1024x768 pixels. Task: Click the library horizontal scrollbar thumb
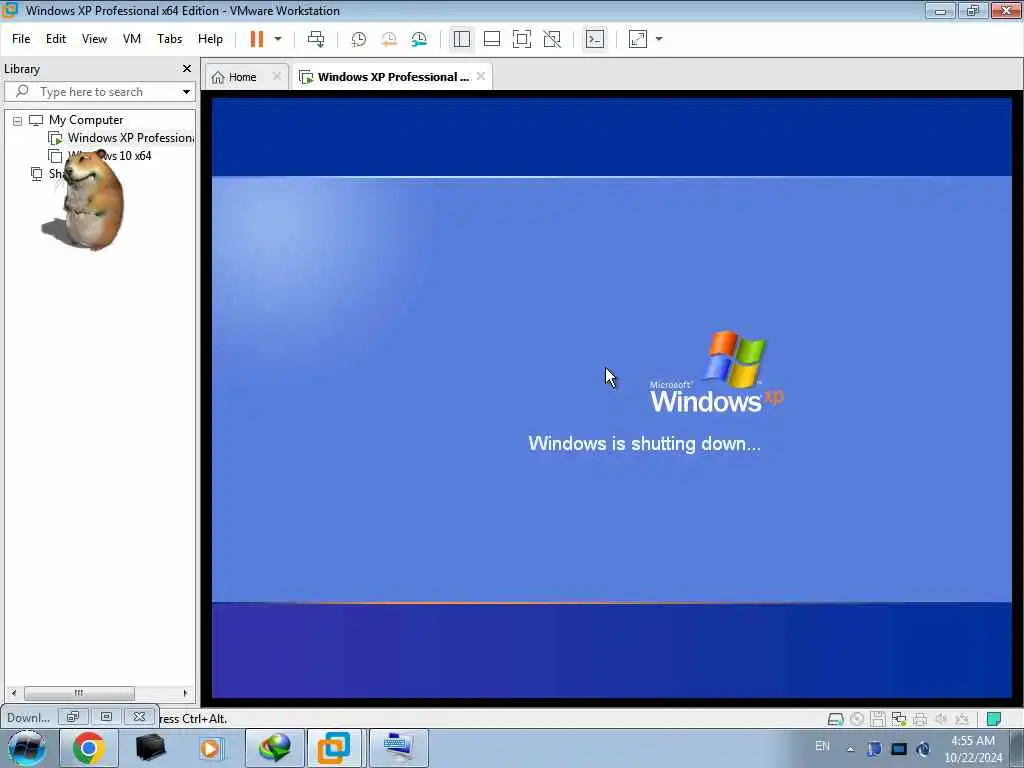coord(79,693)
